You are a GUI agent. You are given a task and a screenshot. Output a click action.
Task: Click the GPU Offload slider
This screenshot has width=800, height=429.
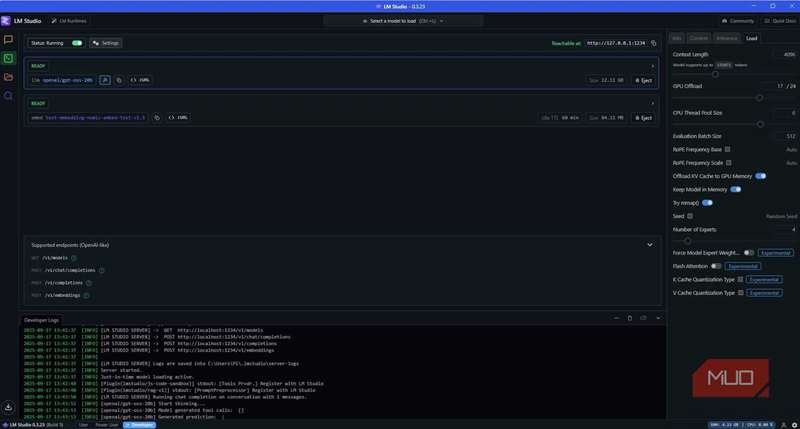(x=757, y=98)
